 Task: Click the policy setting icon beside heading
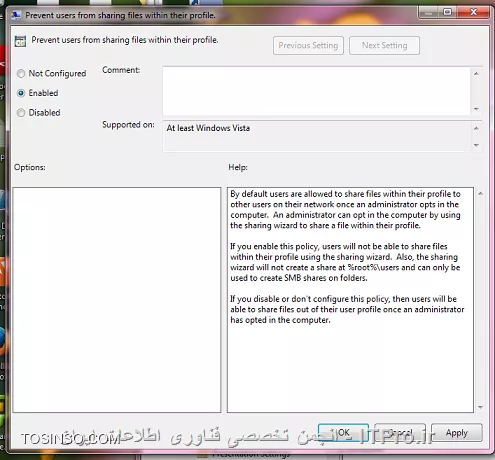[20, 41]
